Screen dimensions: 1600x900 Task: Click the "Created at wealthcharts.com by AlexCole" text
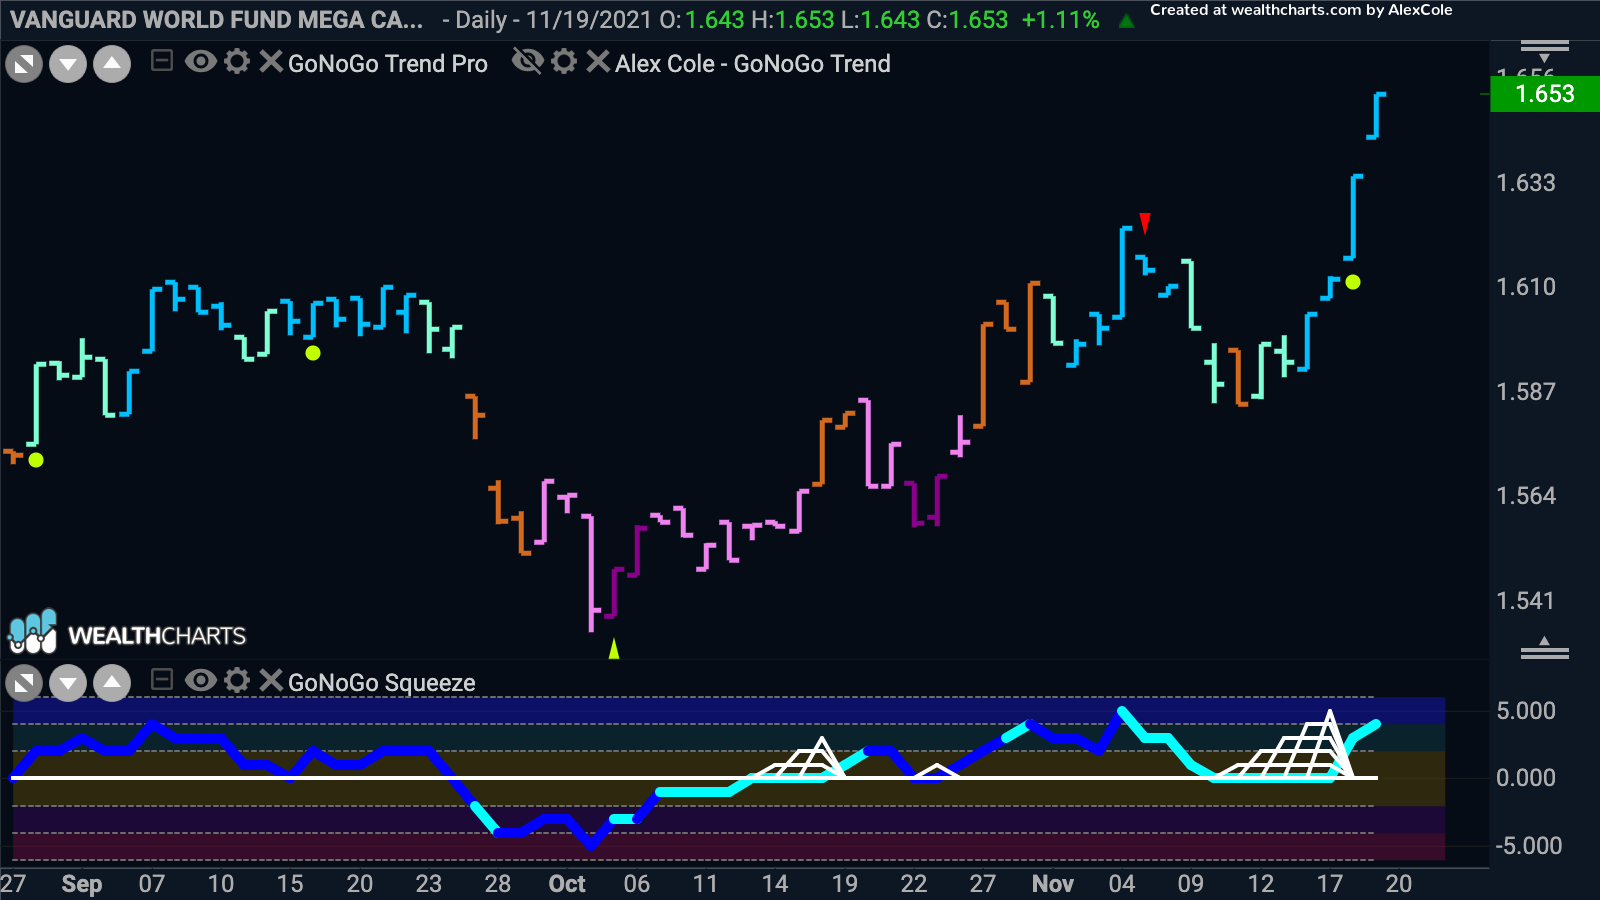(x=1301, y=10)
